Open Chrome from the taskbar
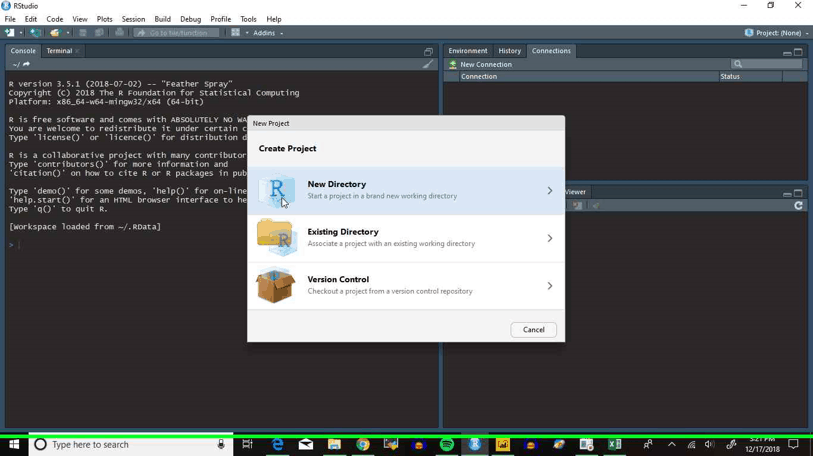The width and height of the screenshot is (815, 456). coord(363,445)
